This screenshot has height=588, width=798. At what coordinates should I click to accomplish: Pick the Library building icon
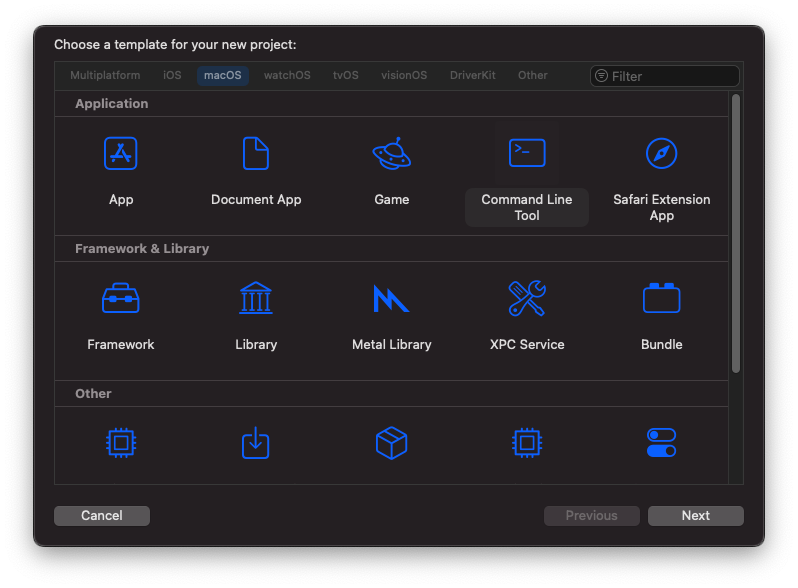(x=255, y=298)
